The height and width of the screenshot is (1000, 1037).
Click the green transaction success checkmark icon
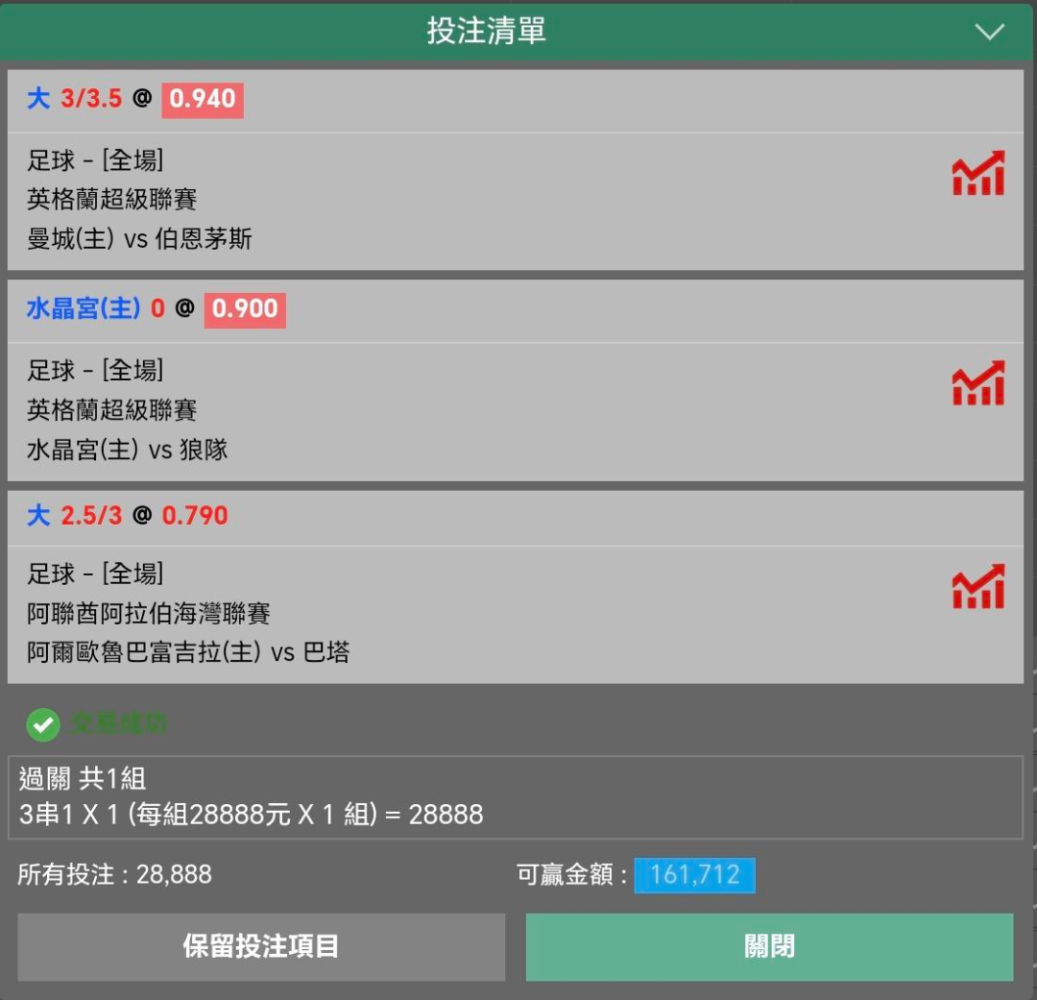tap(43, 725)
